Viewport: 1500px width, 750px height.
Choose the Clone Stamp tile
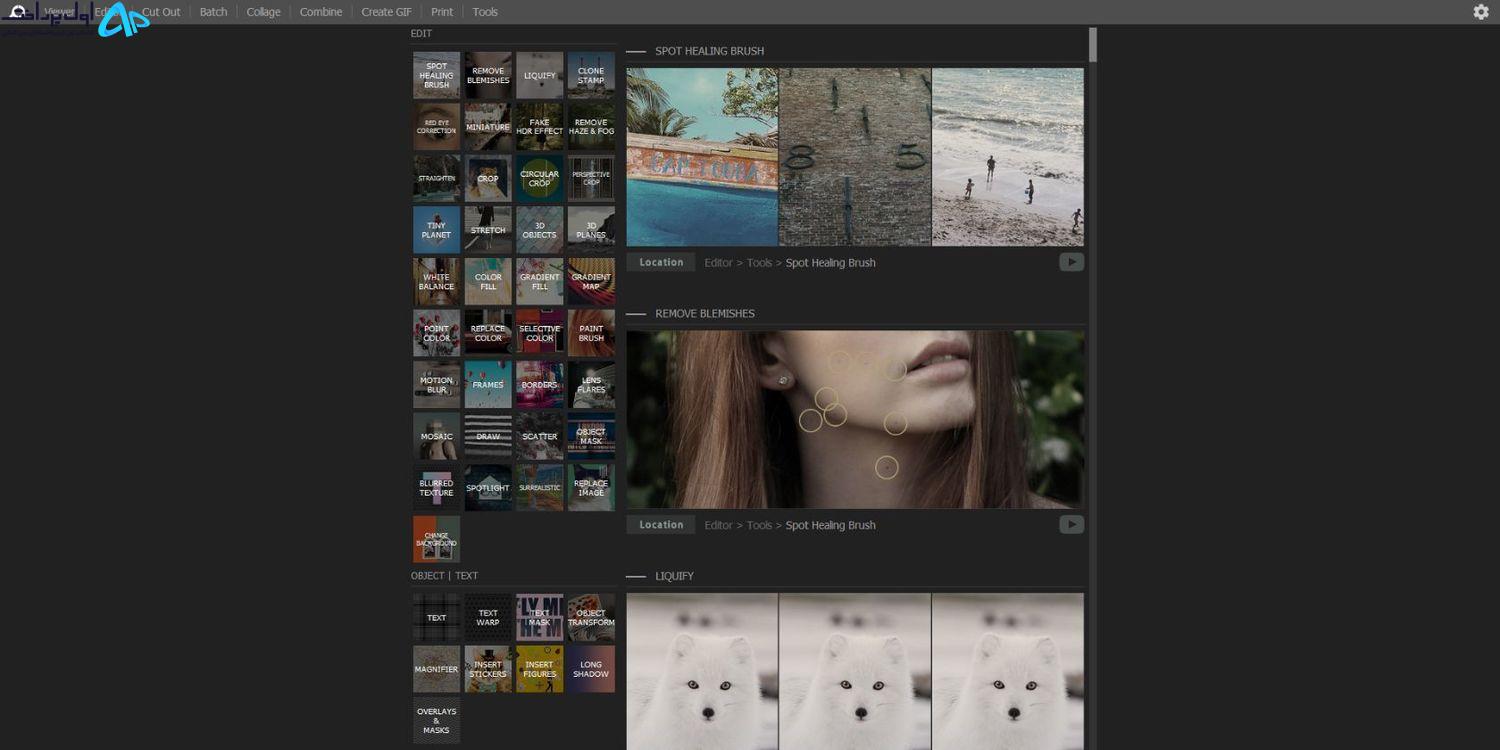(x=591, y=75)
